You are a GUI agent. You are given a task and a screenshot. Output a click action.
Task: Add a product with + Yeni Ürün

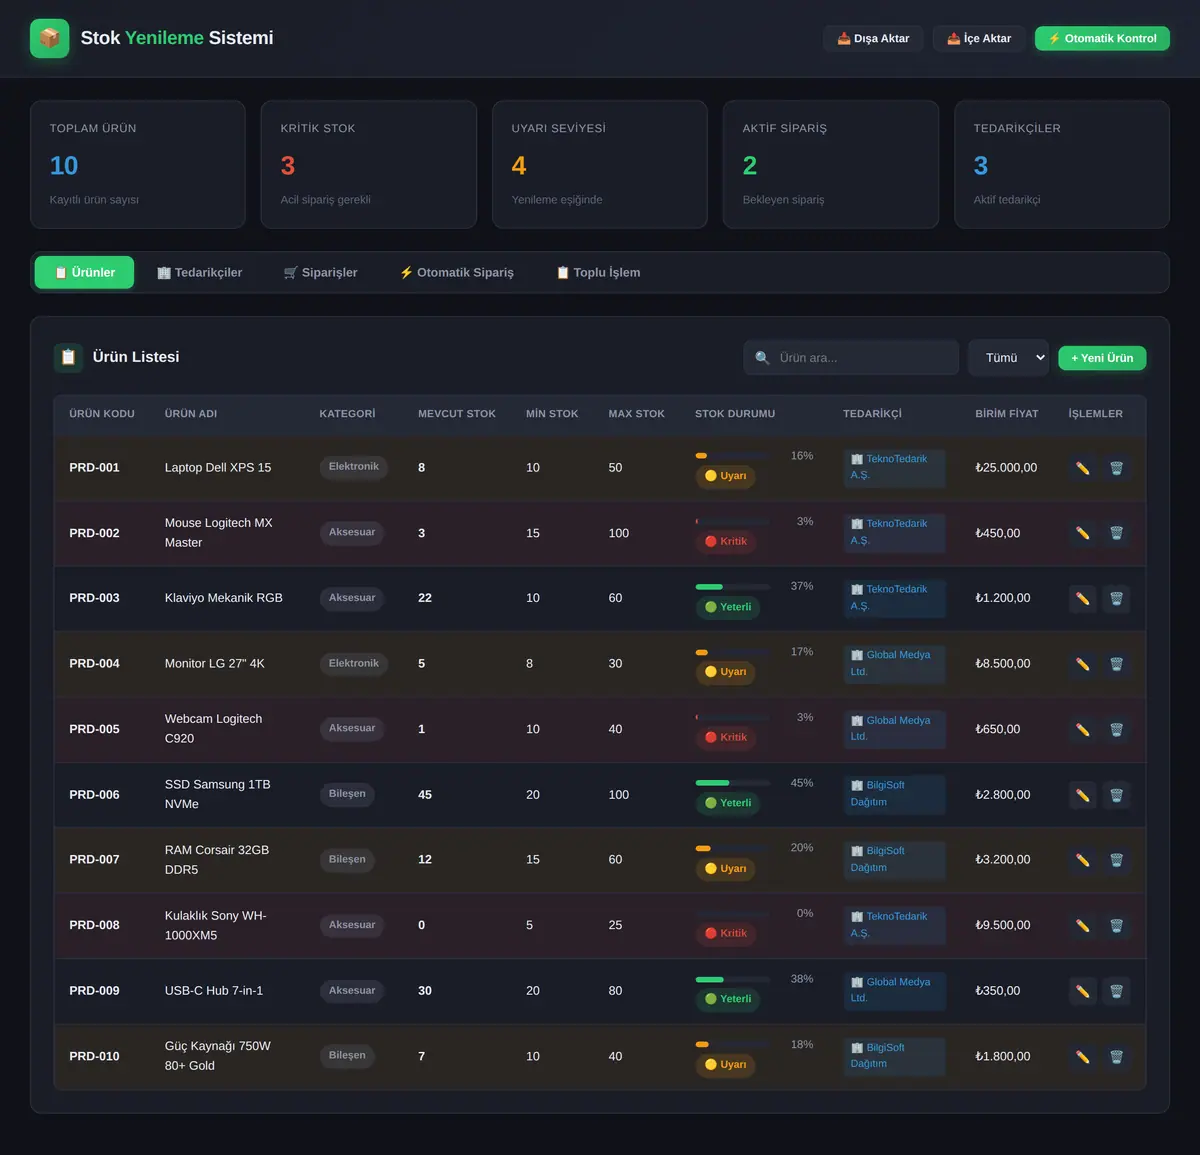(1102, 358)
